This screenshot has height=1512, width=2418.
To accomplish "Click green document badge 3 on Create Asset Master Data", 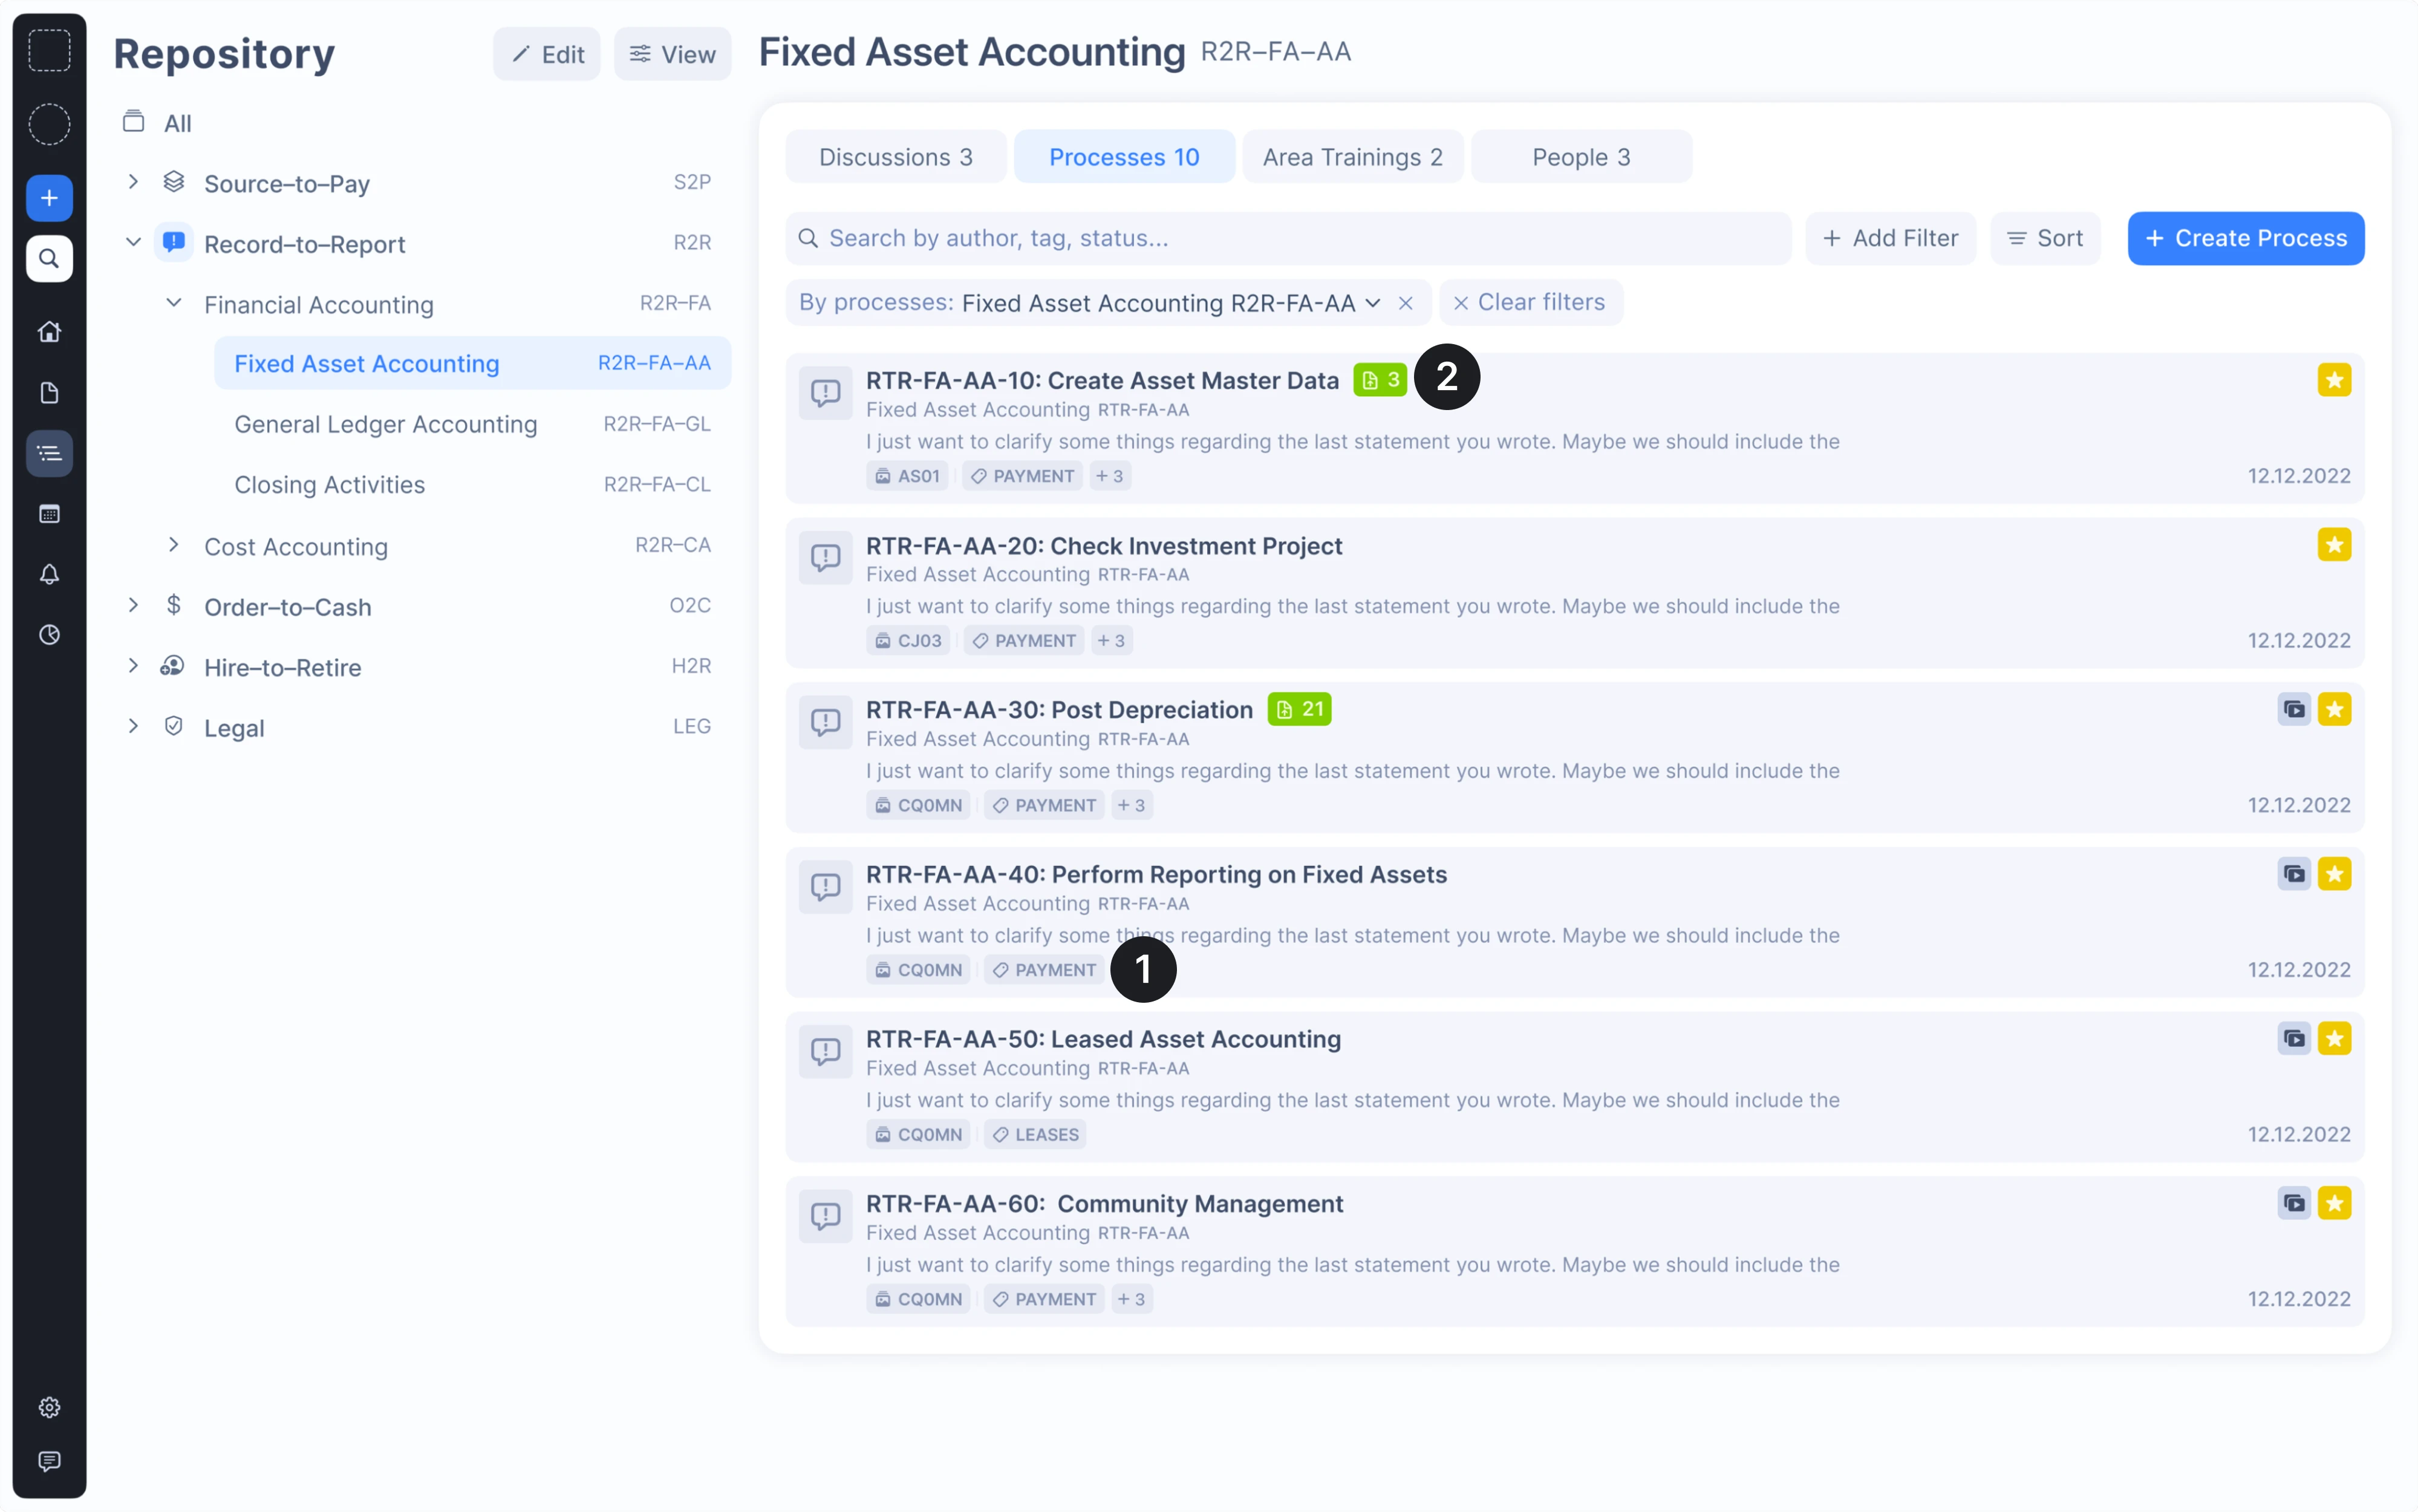I will (1380, 380).
